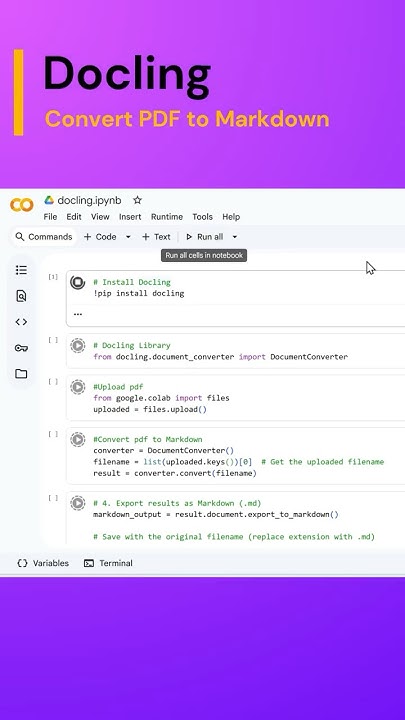The height and width of the screenshot is (720, 405).
Task: Click the markdown_output export_to_markdown line
Action: click(x=216, y=514)
